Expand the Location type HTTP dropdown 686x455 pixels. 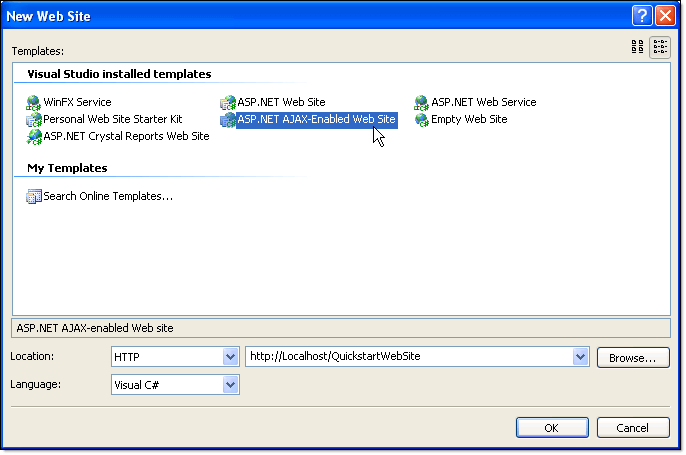[x=230, y=357]
